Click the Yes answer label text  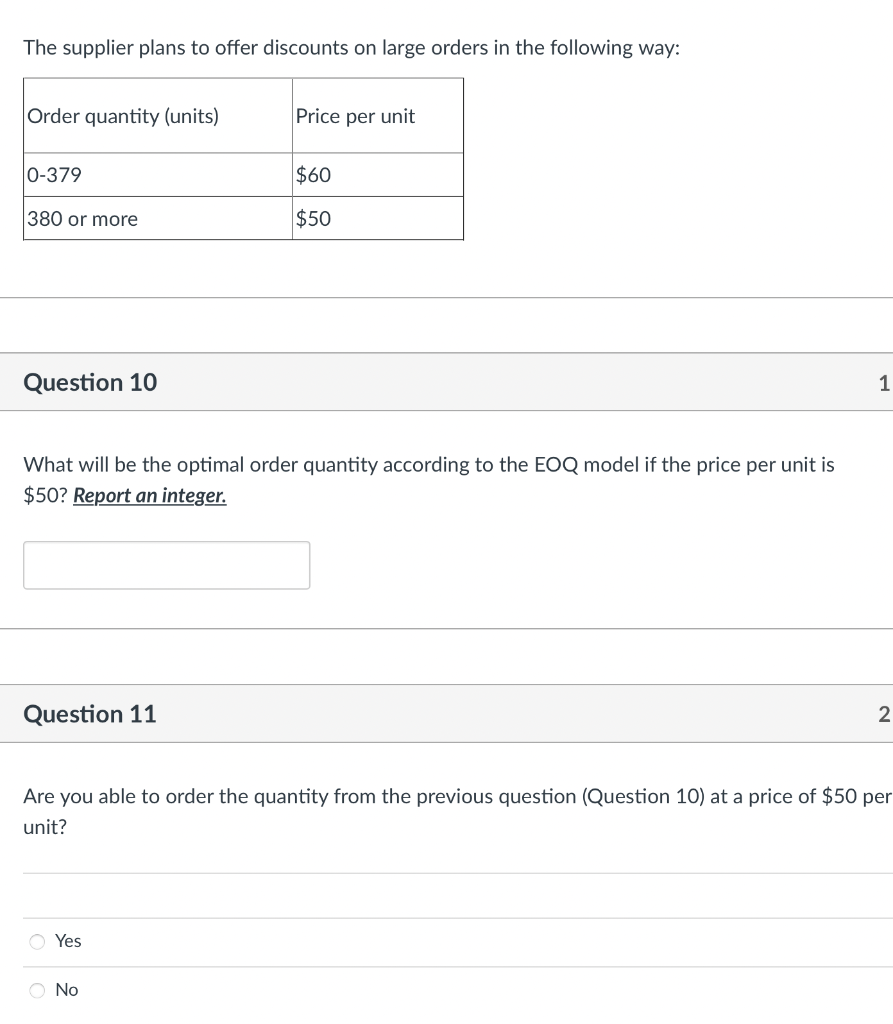point(68,941)
